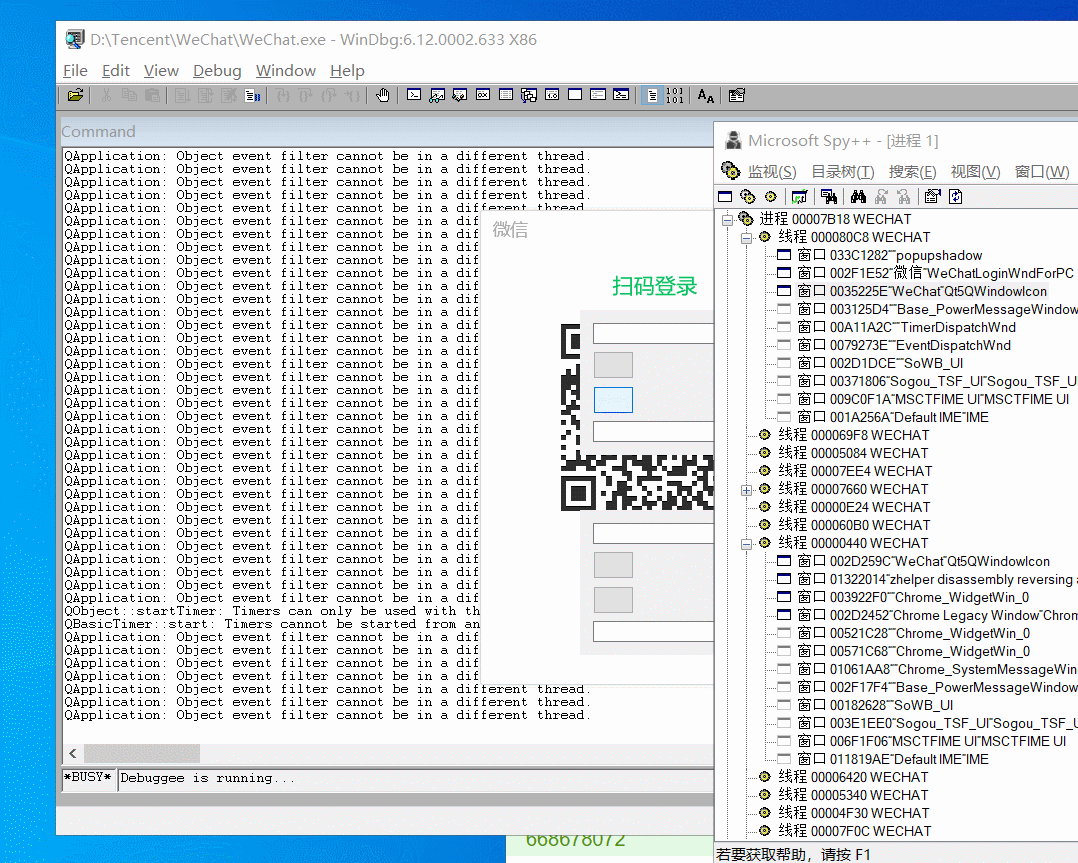The height and width of the screenshot is (863, 1078).
Task: Select window 00A11A2C TimerDispatchWnd
Action: click(x=906, y=327)
